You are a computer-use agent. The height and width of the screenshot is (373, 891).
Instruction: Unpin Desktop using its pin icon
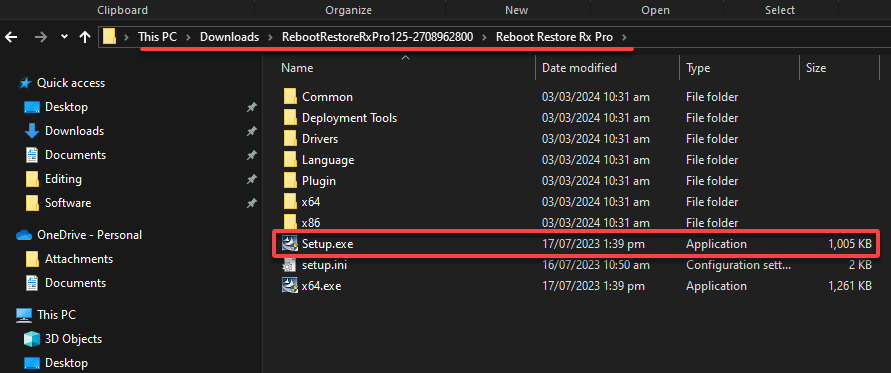251,107
